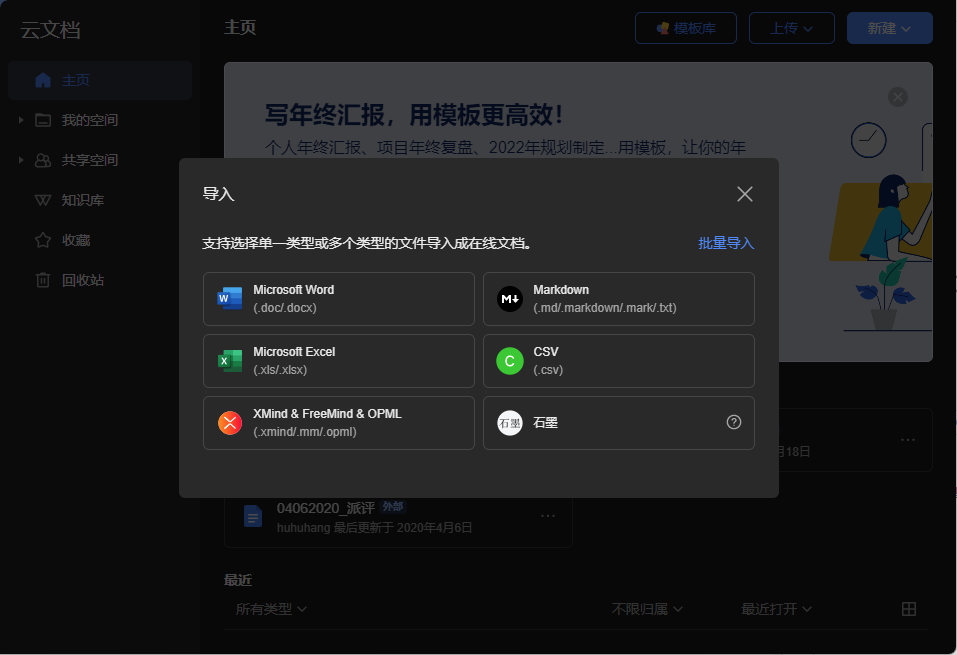
Task: Click the XMind red circle icon
Action: (230, 422)
